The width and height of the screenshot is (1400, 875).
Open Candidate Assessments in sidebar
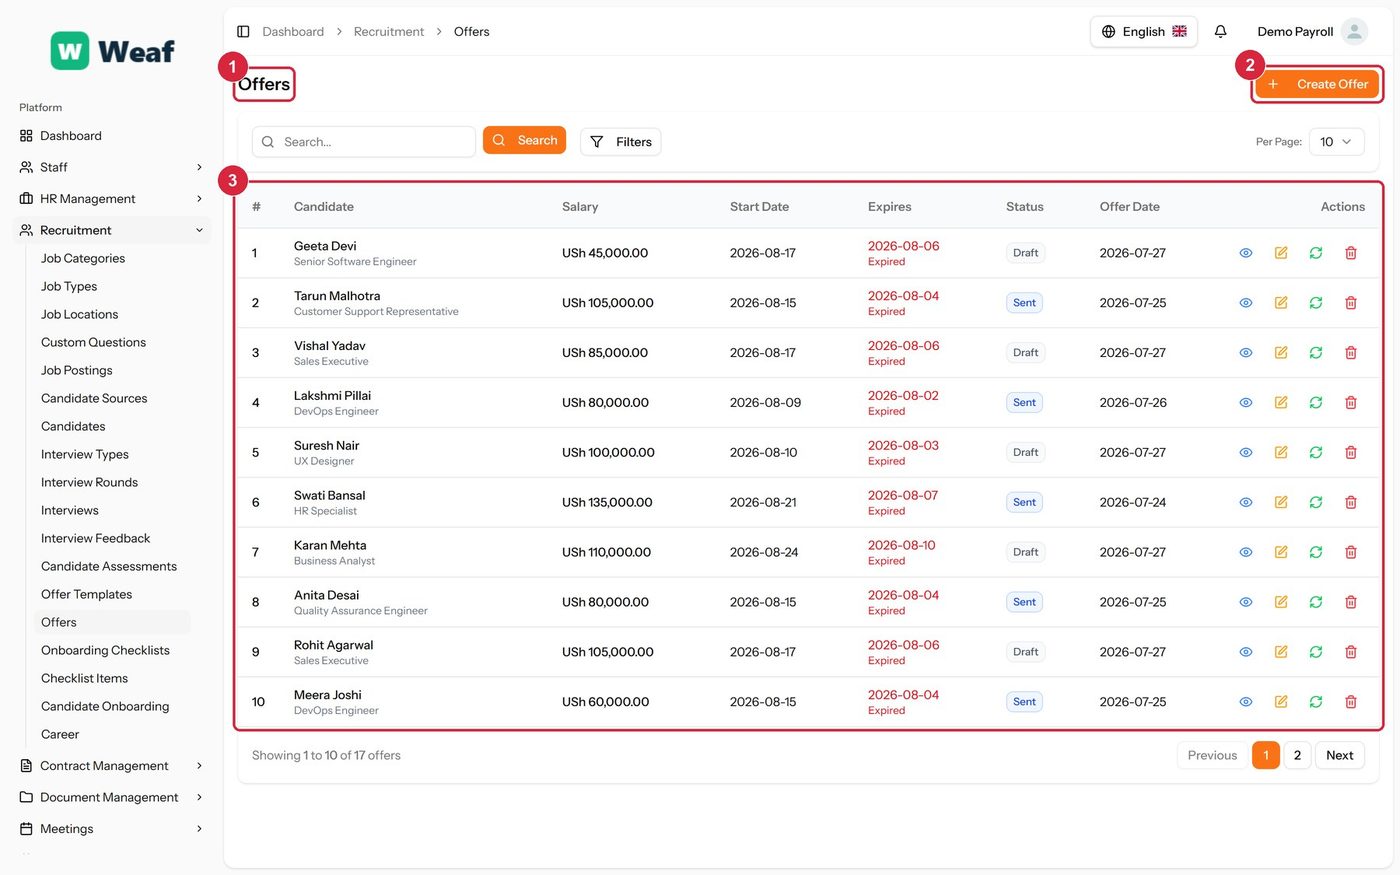pos(109,566)
